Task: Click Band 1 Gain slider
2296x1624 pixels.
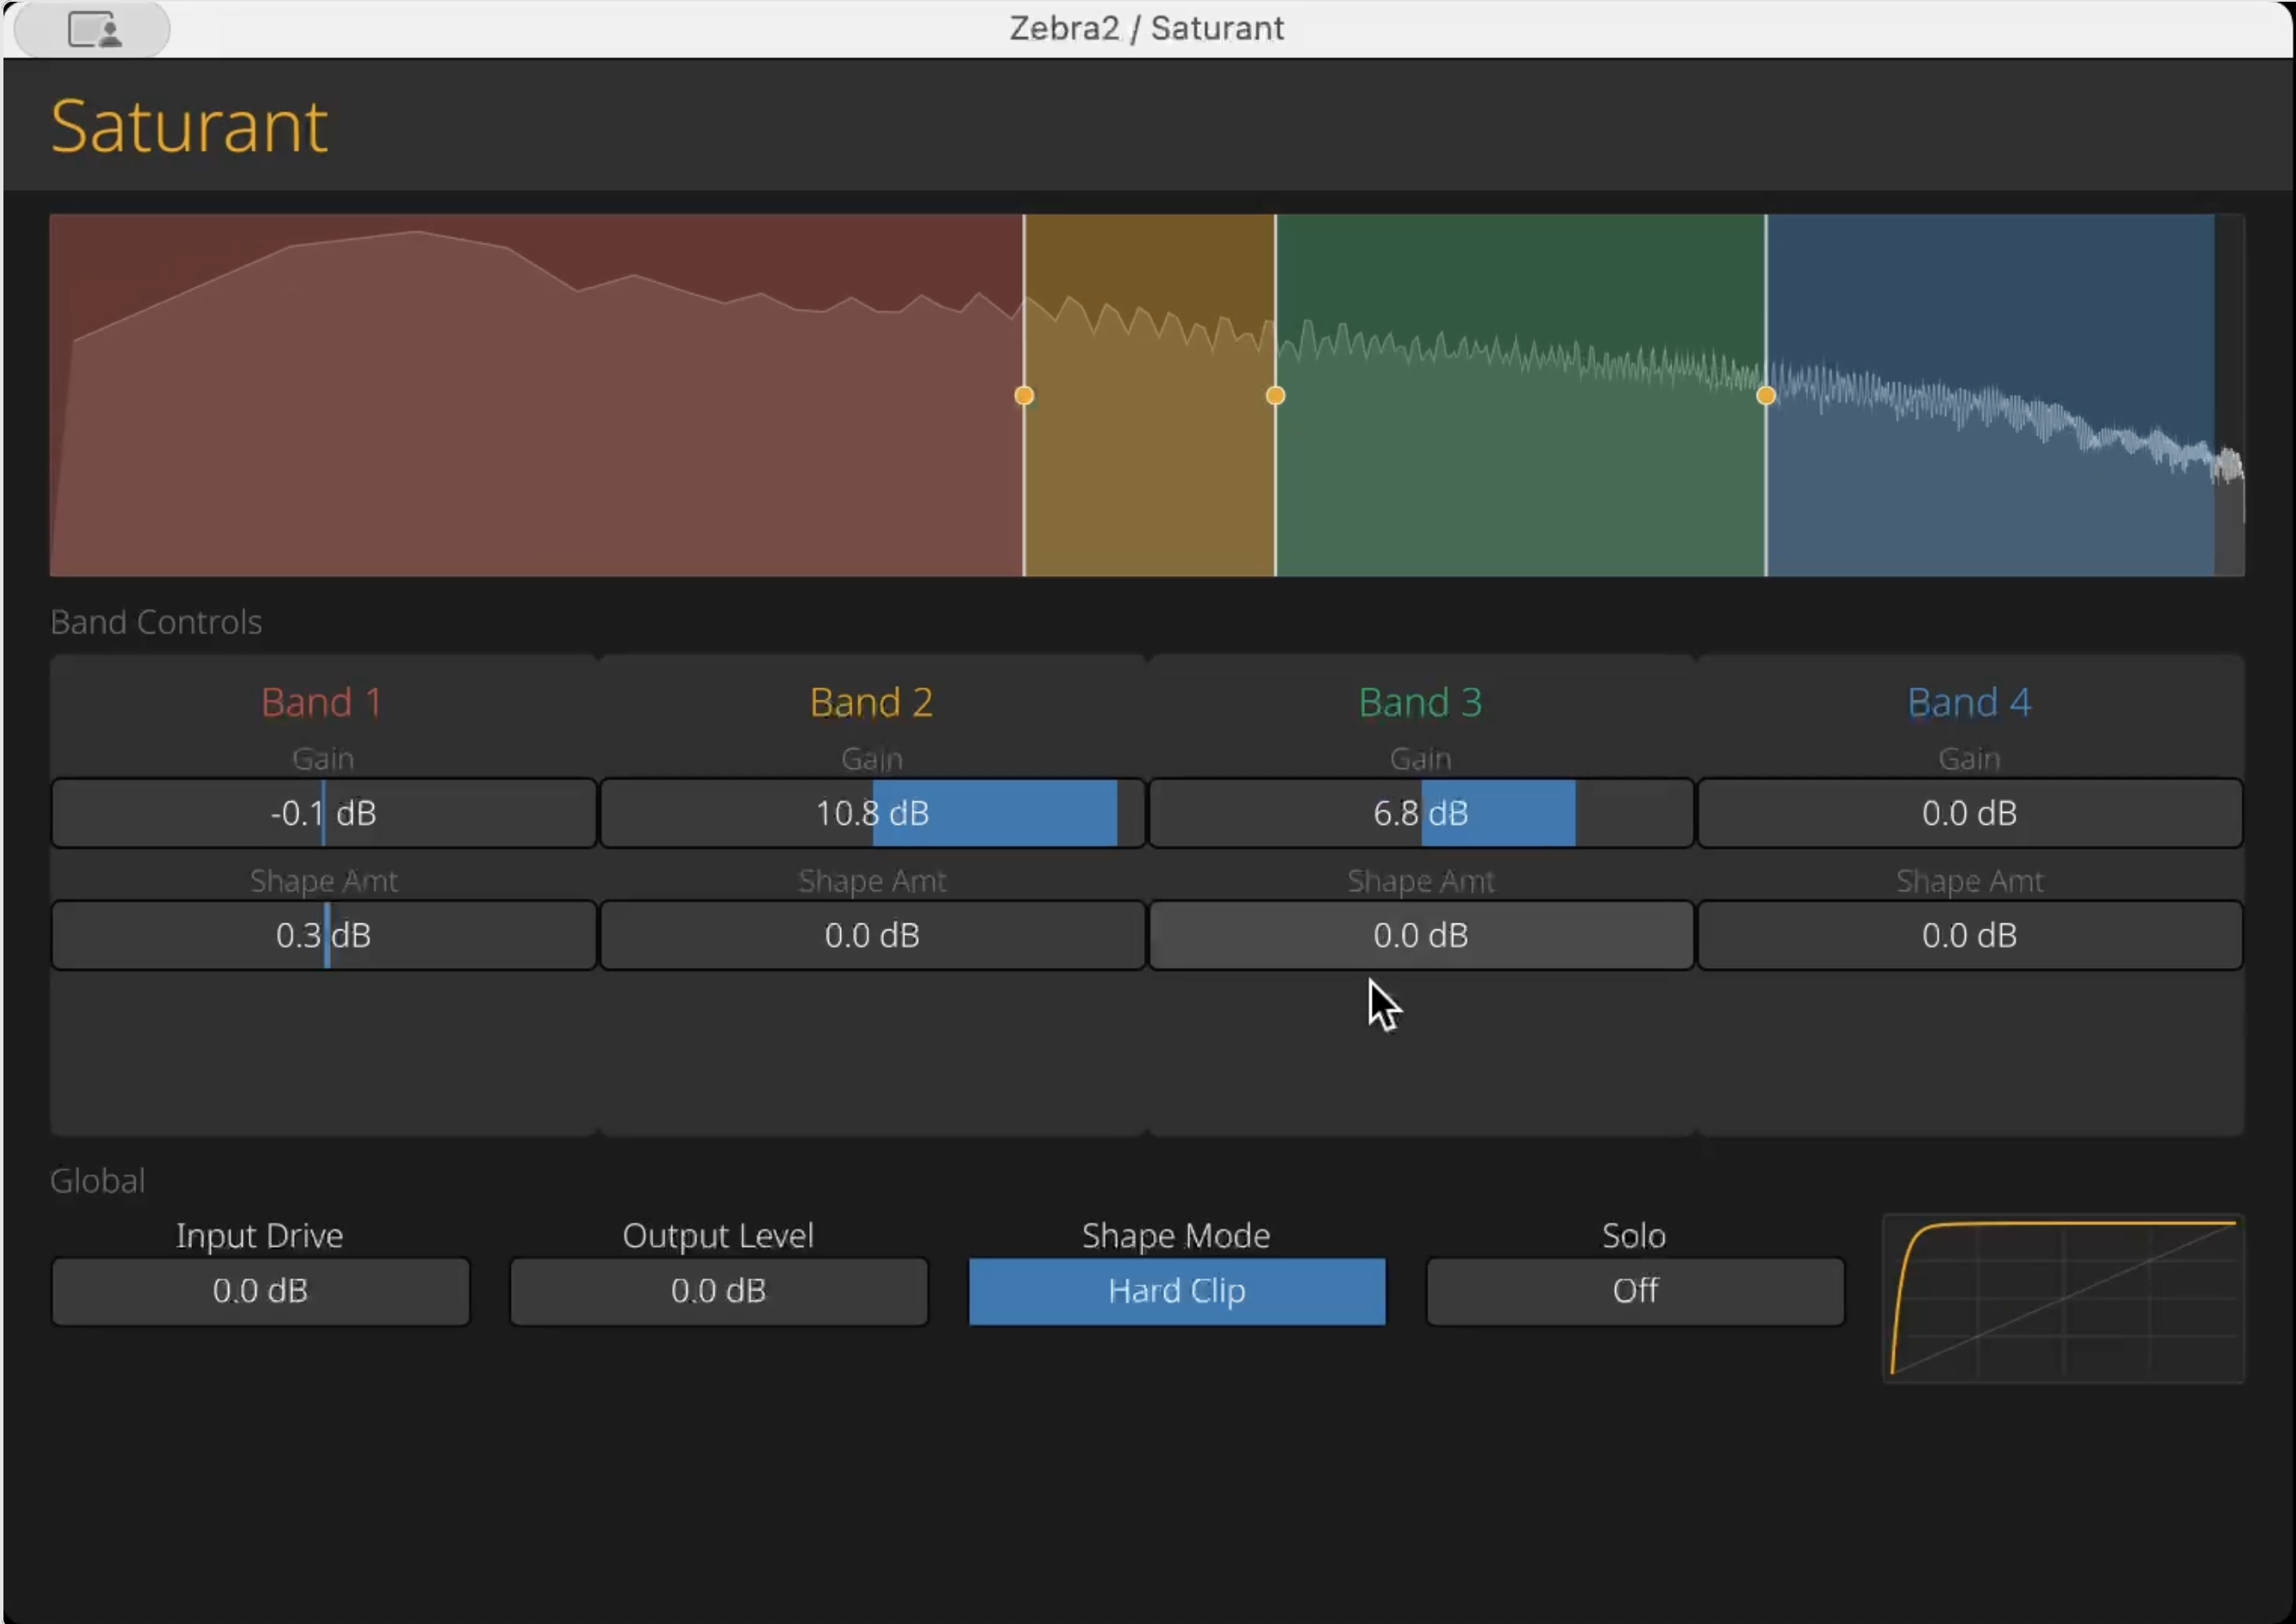Action: click(323, 813)
